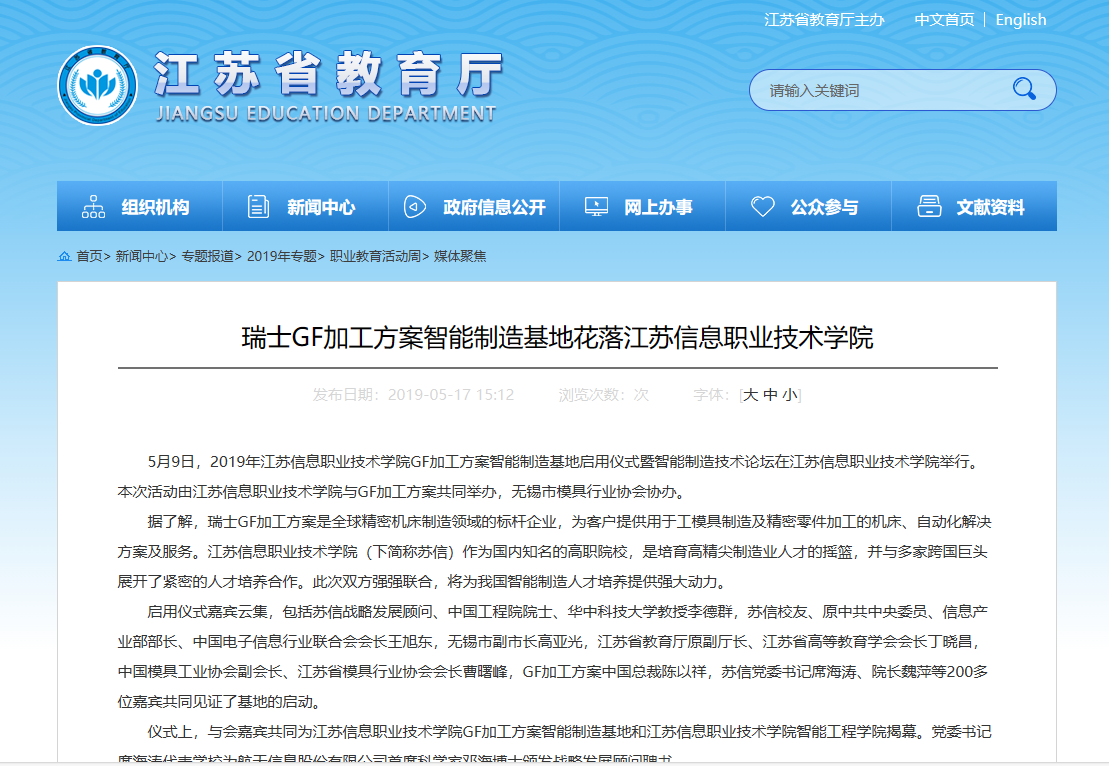Click the 网上办事 monitor icon
1109x766 pixels.
tap(596, 207)
